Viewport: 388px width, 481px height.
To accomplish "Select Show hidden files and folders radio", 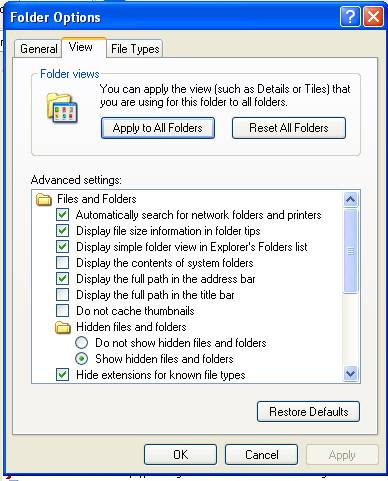I will pyautogui.click(x=81, y=359).
